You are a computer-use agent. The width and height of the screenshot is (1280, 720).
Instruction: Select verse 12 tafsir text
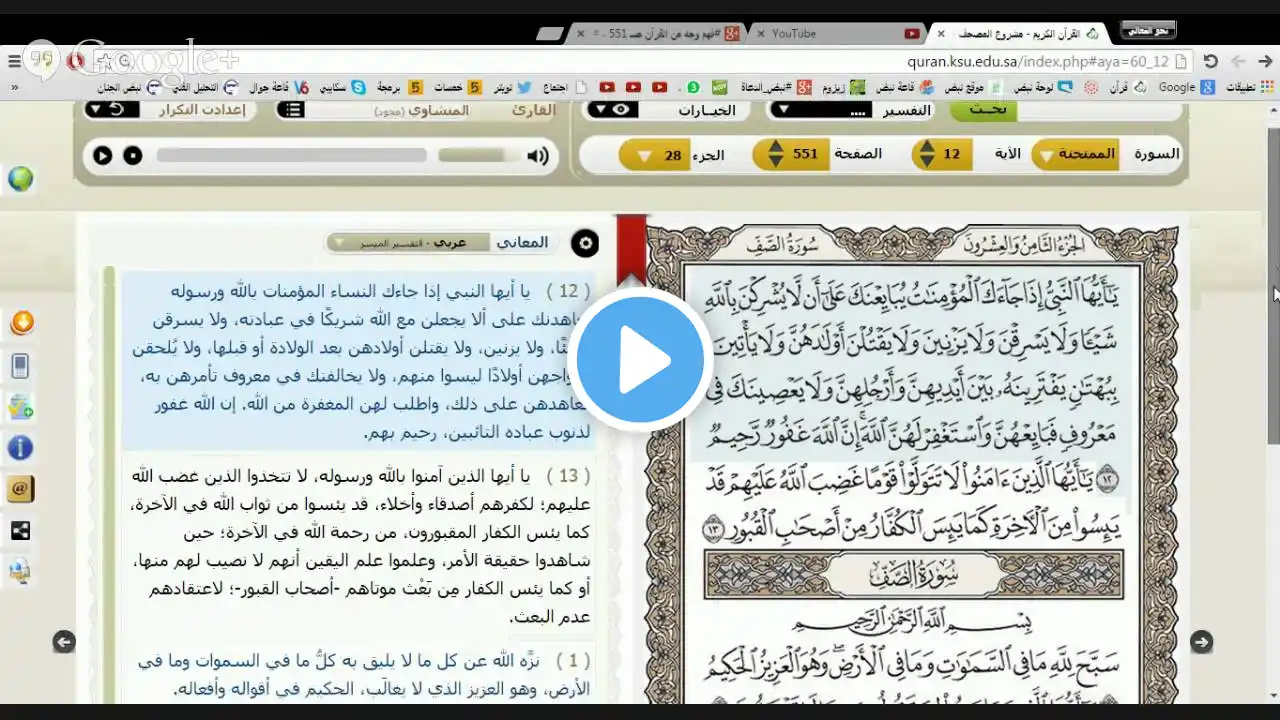pyautogui.click(x=358, y=363)
